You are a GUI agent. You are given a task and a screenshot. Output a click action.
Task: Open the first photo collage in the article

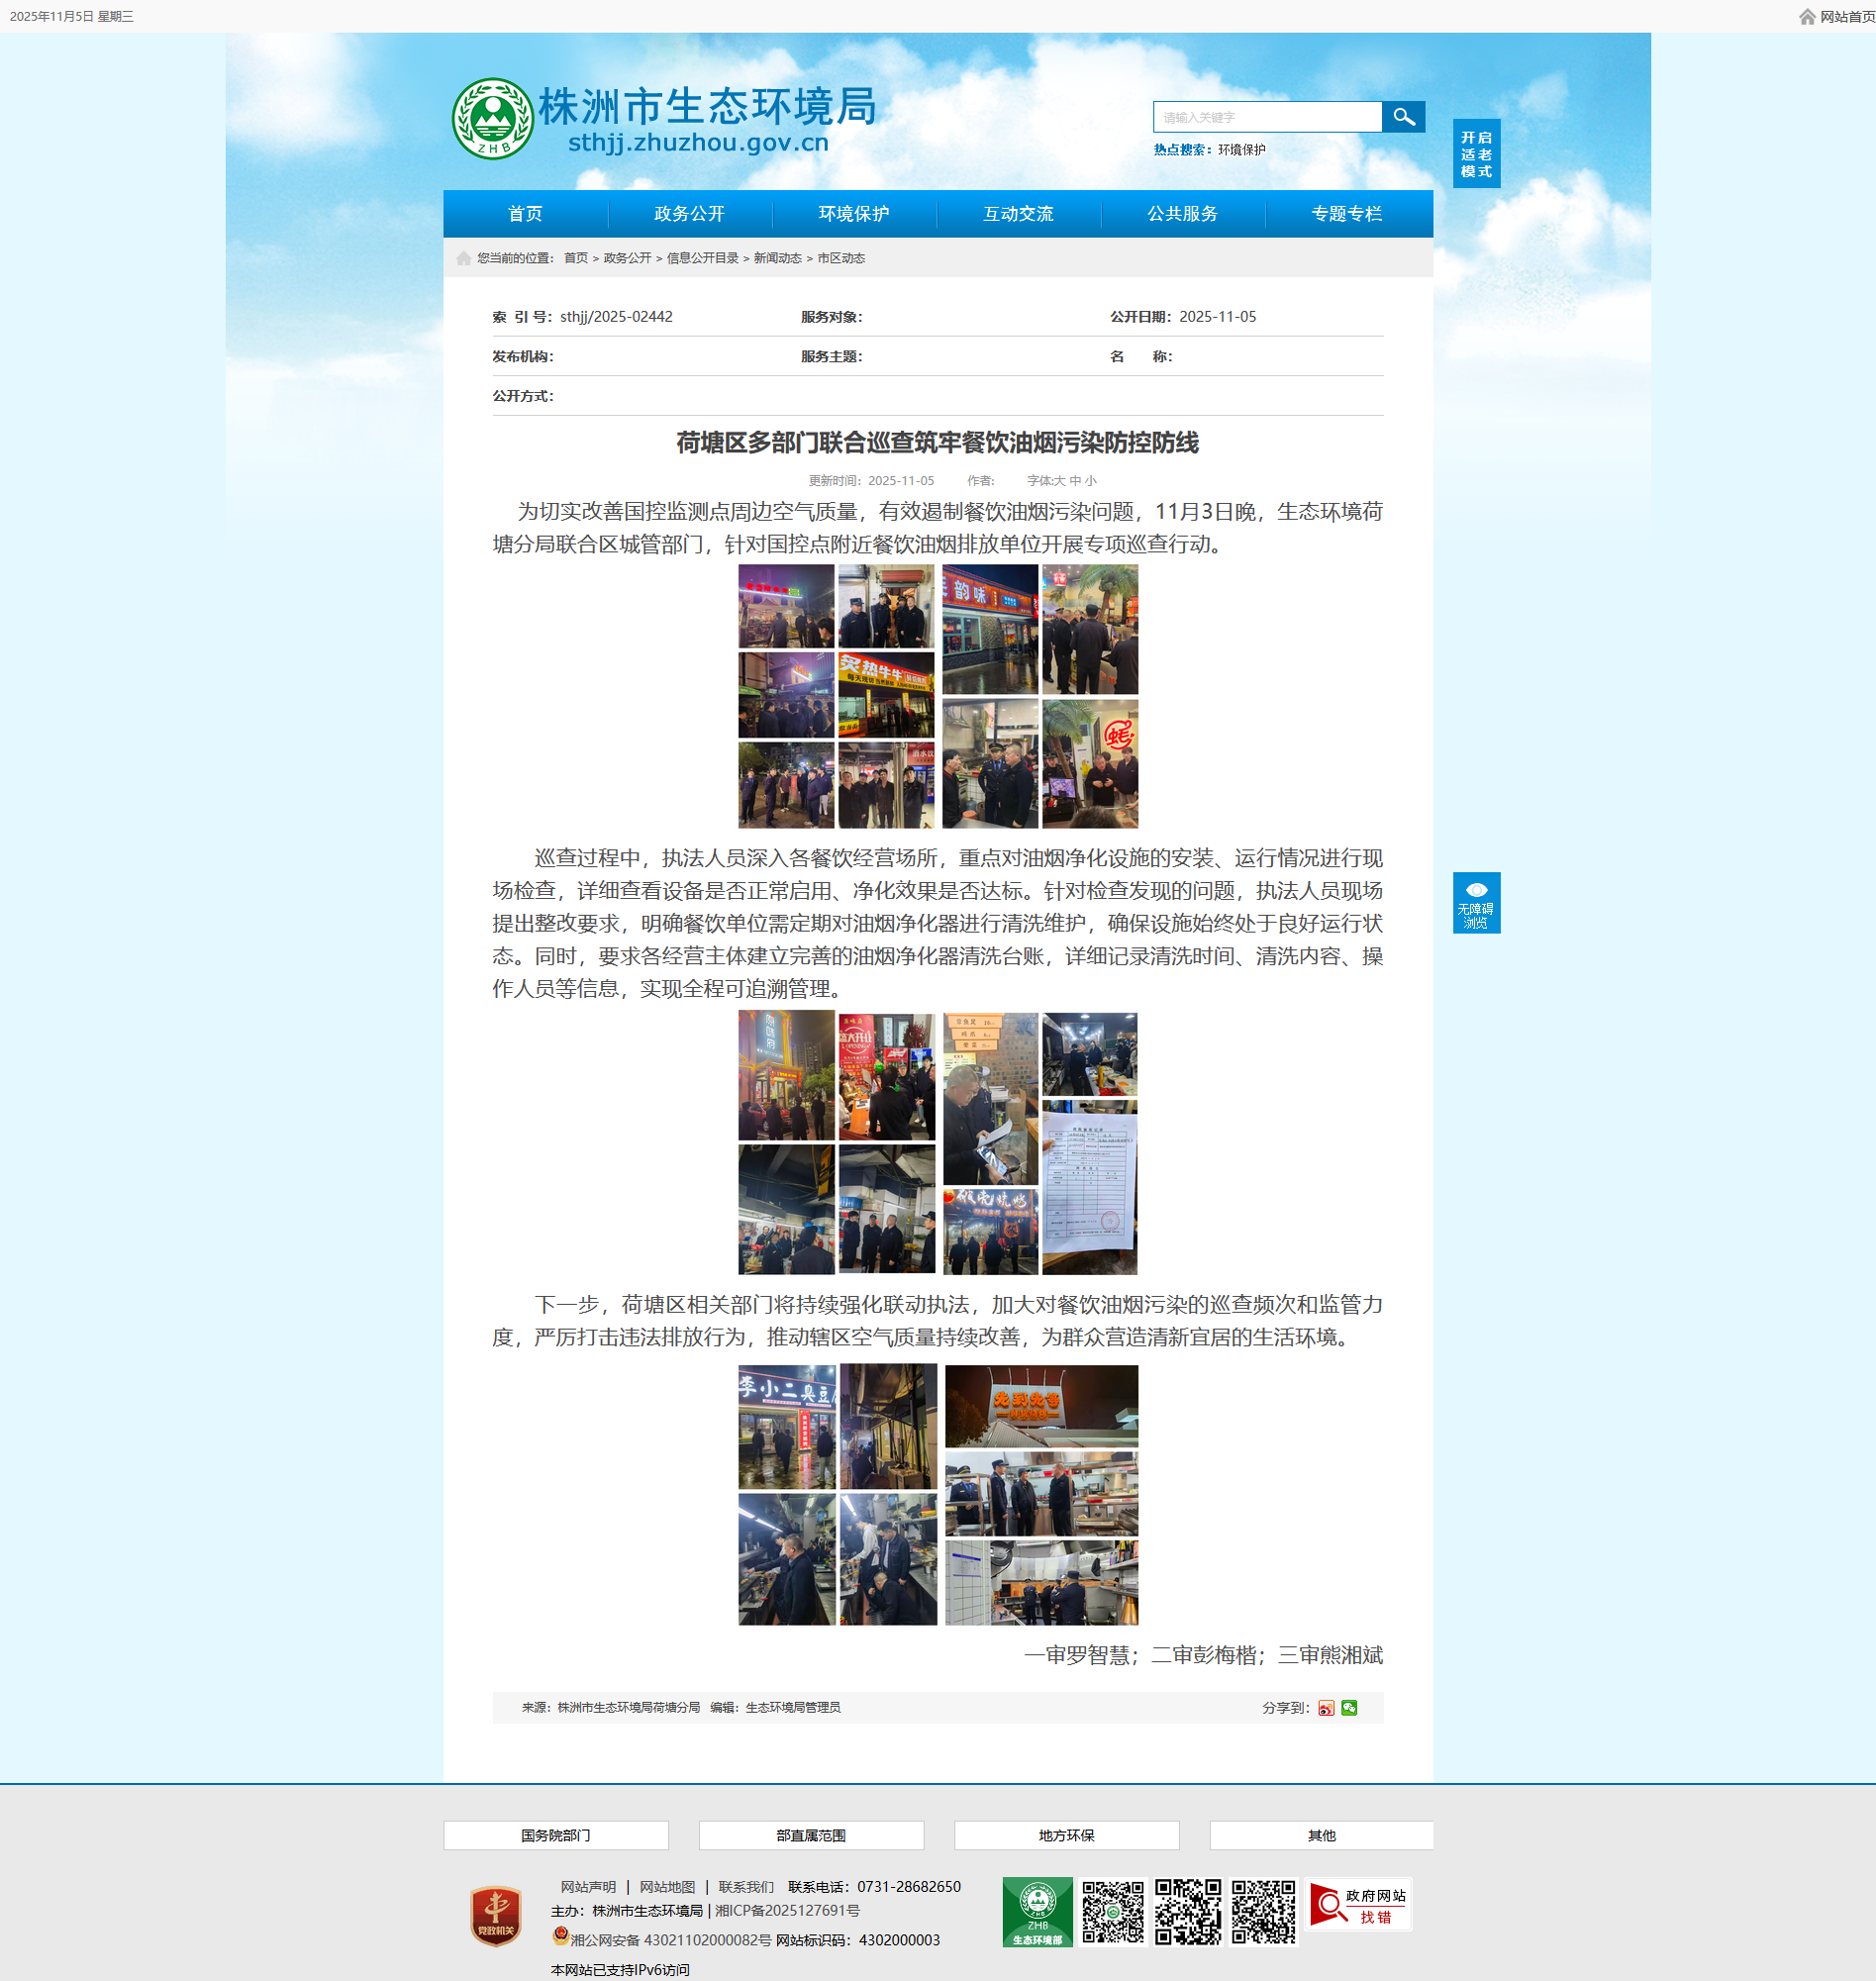(x=937, y=696)
